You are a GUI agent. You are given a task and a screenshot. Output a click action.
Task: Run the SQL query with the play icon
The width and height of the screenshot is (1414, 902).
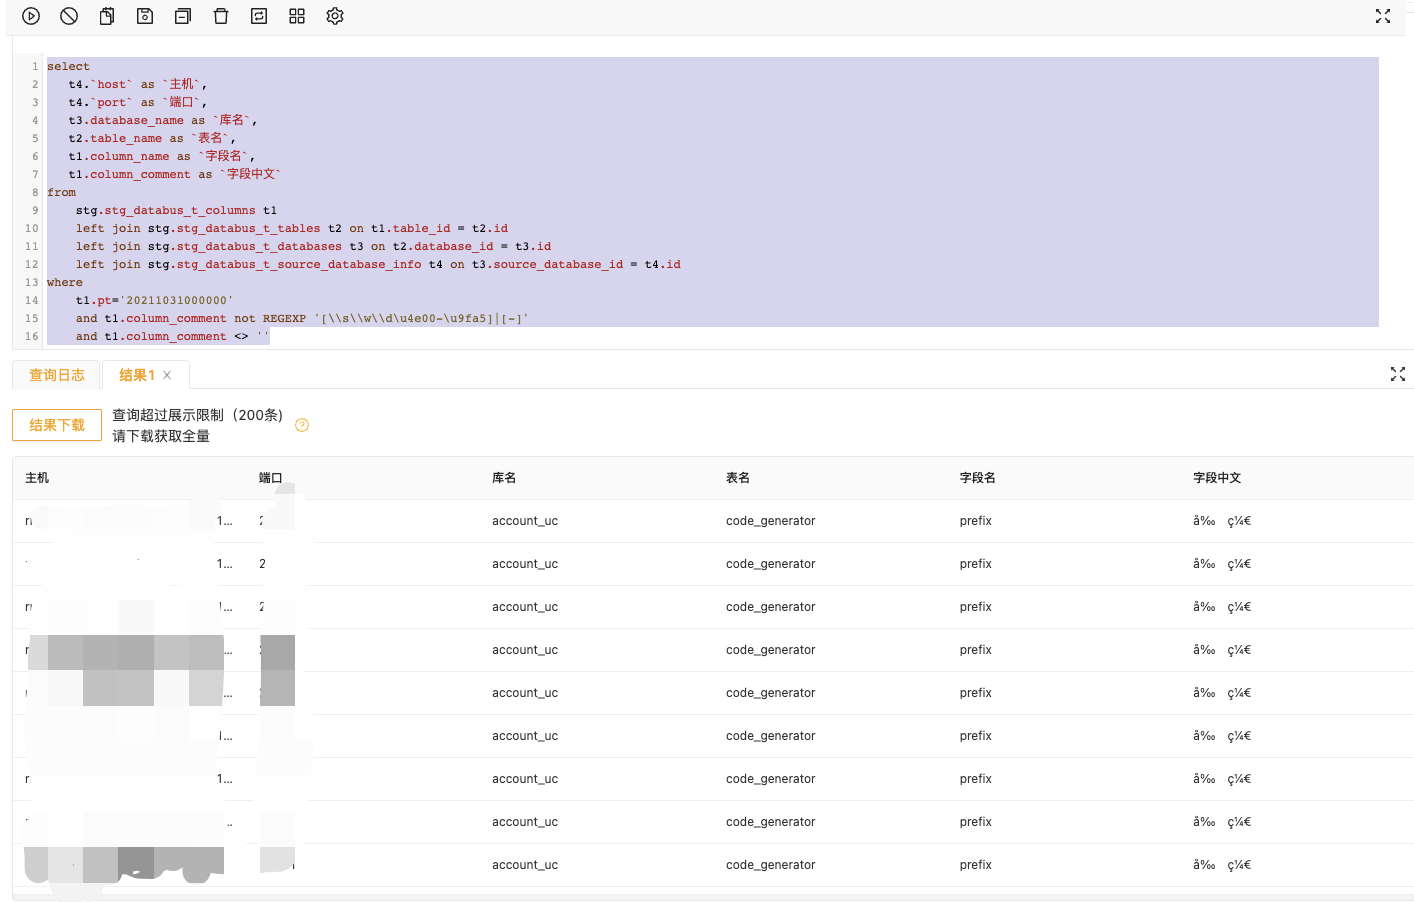coord(31,16)
